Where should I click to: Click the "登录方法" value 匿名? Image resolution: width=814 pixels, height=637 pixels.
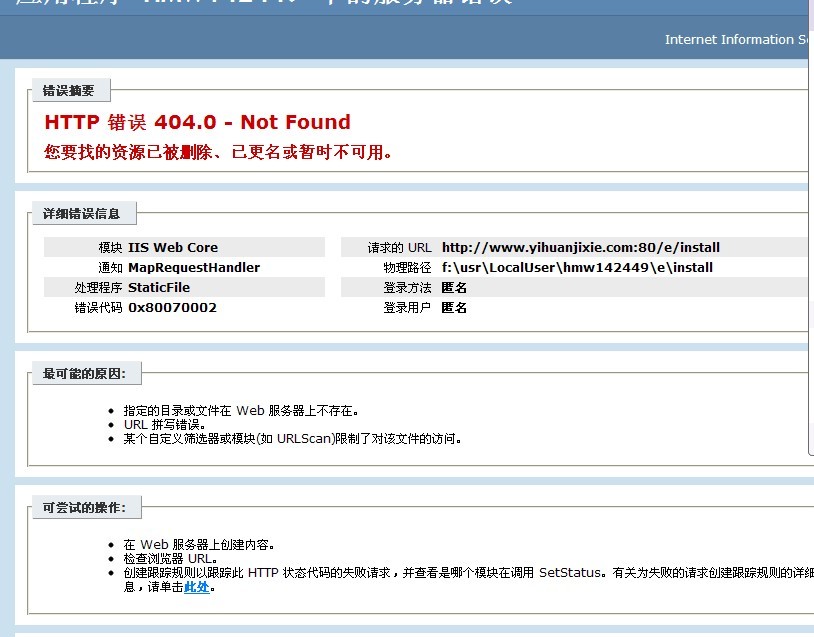[x=454, y=287]
